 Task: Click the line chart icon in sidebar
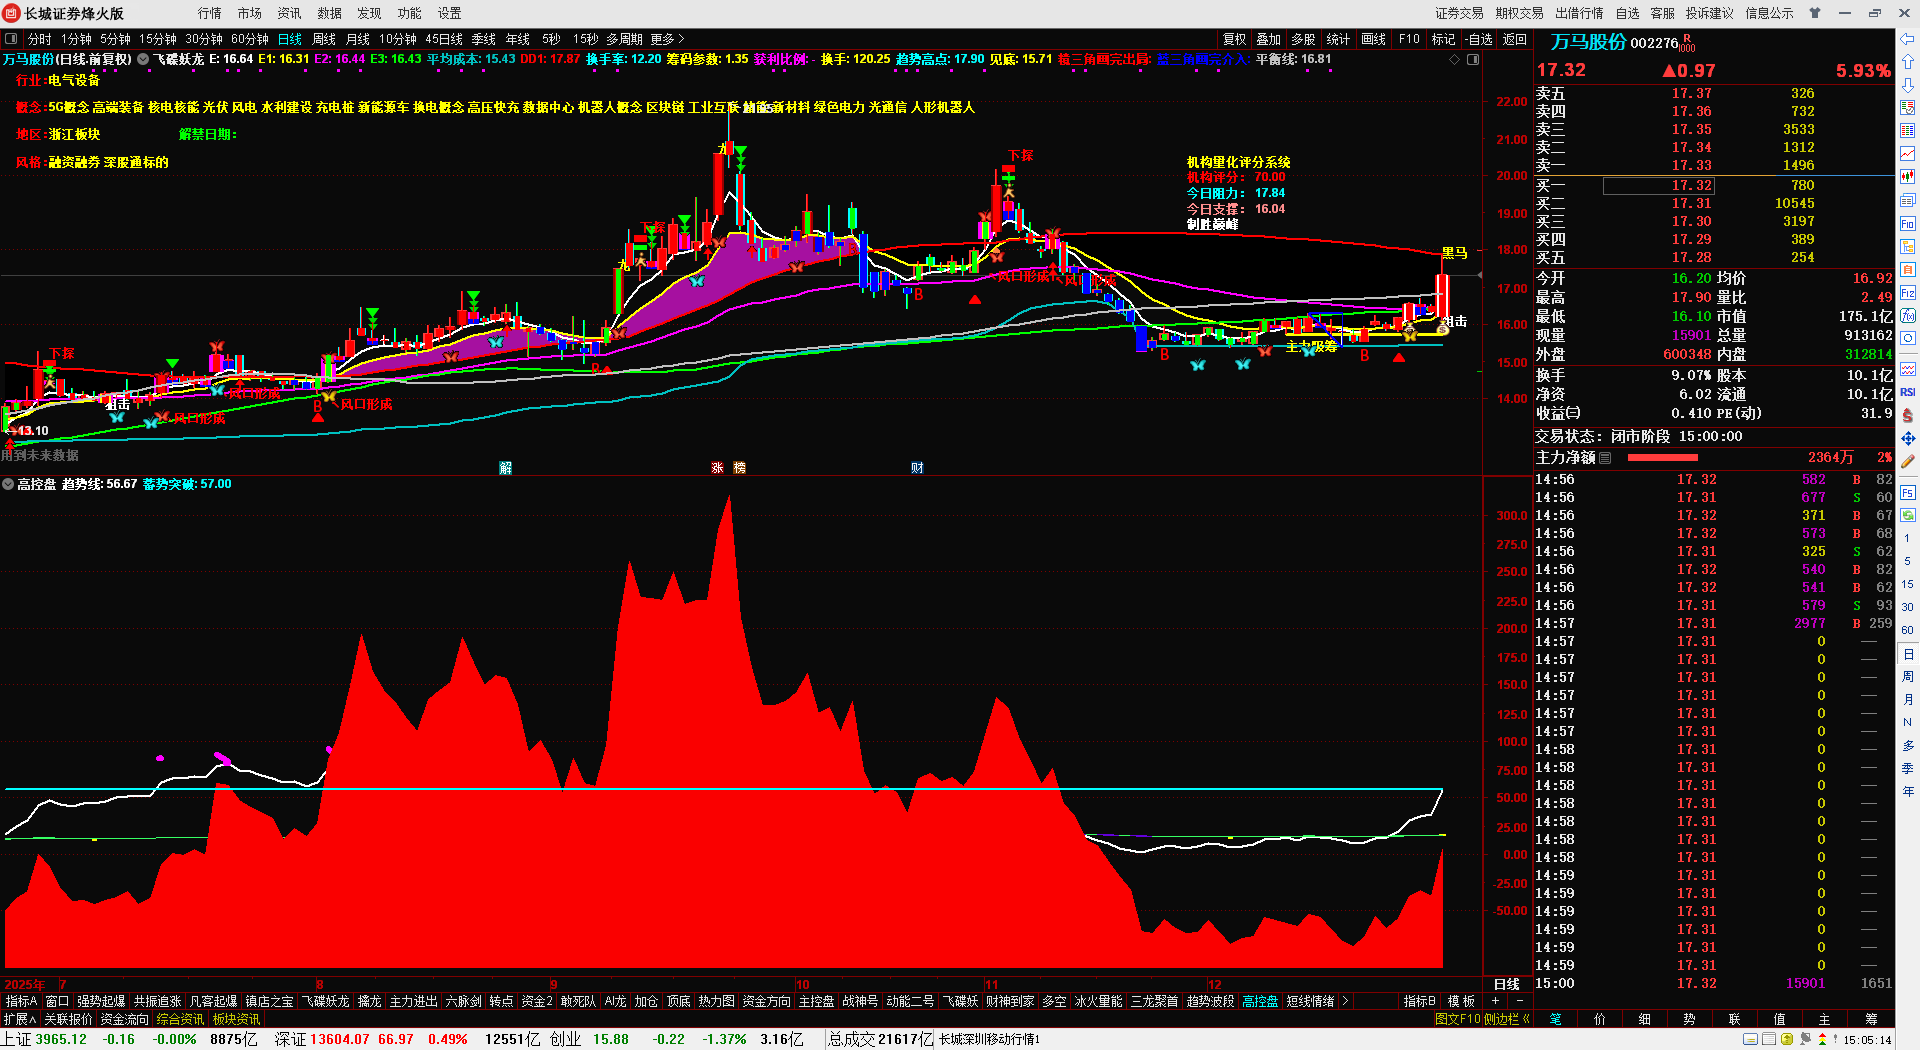(1908, 154)
